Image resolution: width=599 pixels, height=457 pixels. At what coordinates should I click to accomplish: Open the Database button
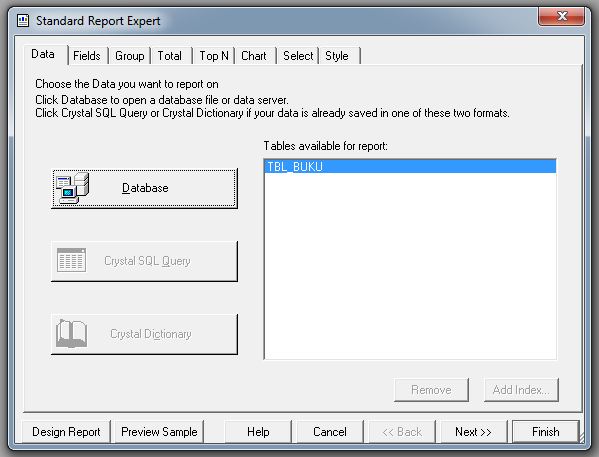pos(144,188)
